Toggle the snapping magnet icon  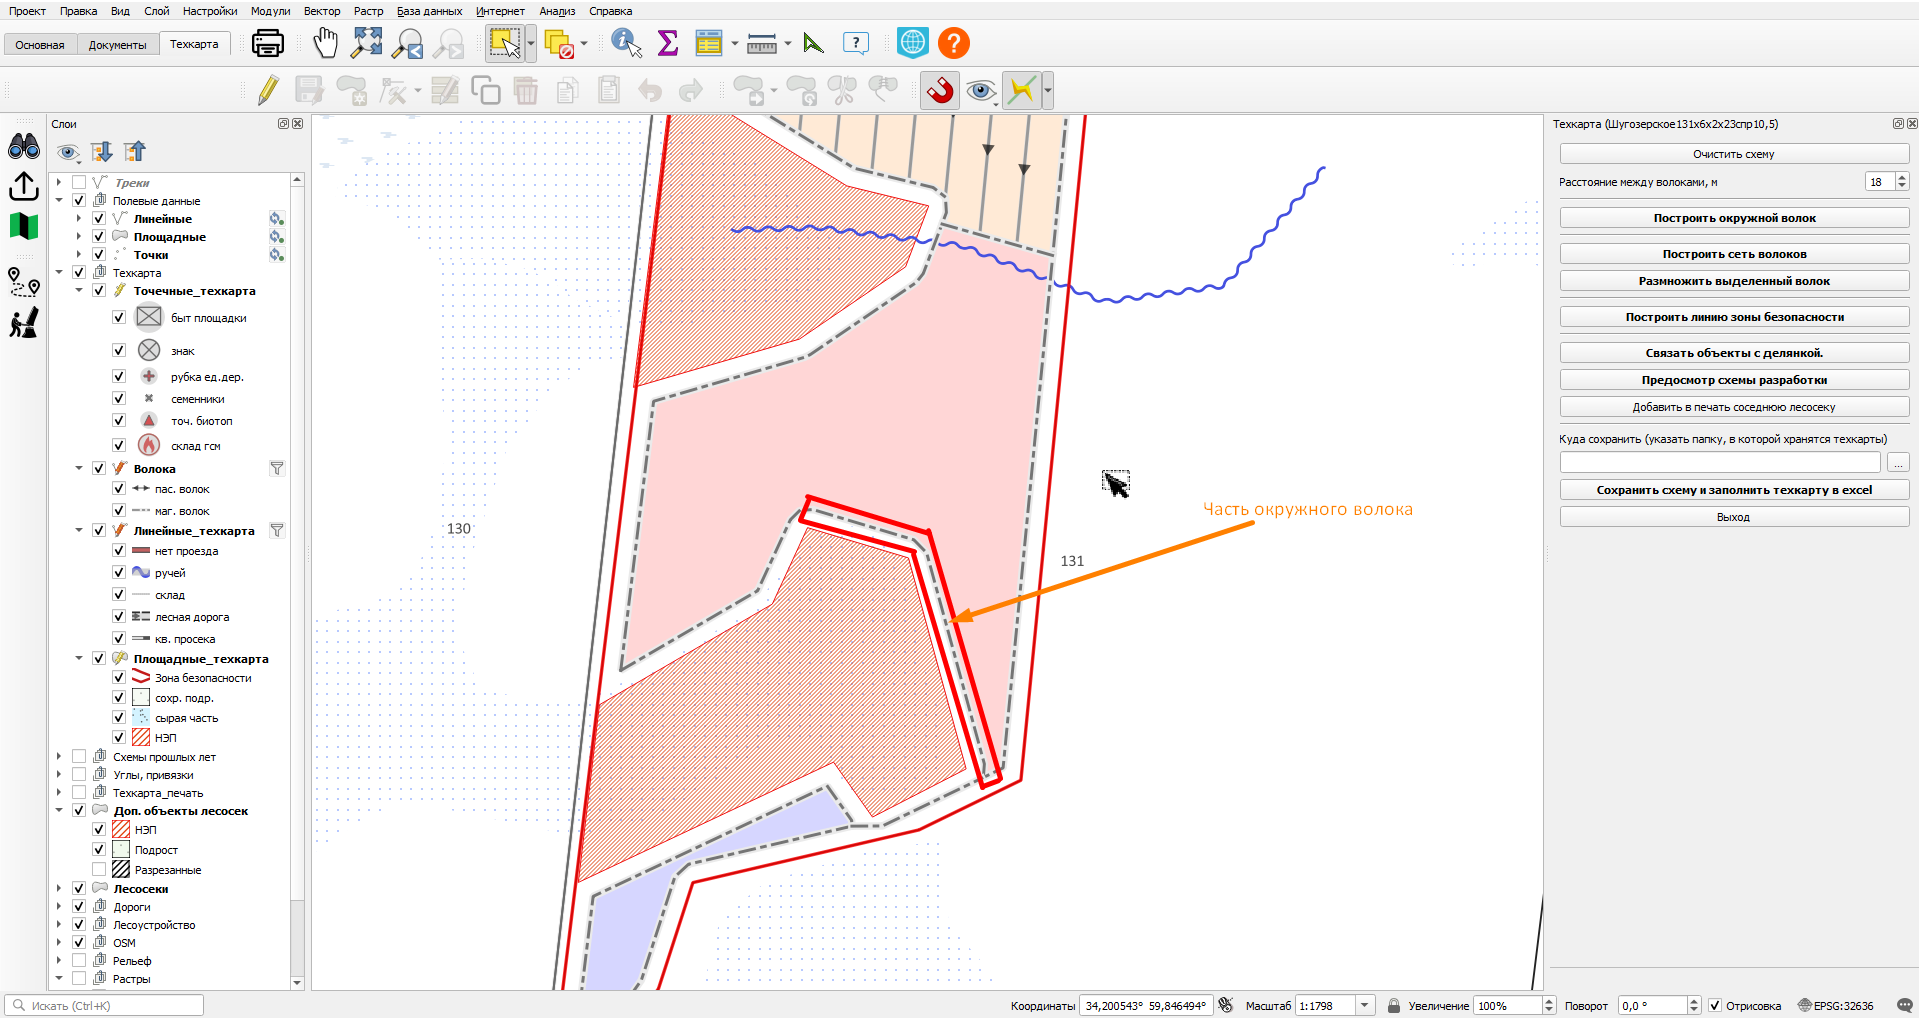940,91
